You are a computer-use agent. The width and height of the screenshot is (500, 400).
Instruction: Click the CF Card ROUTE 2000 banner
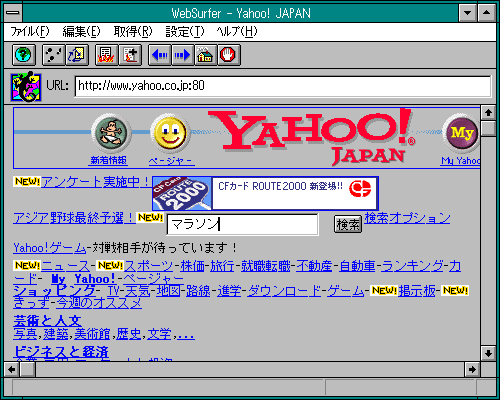point(265,193)
